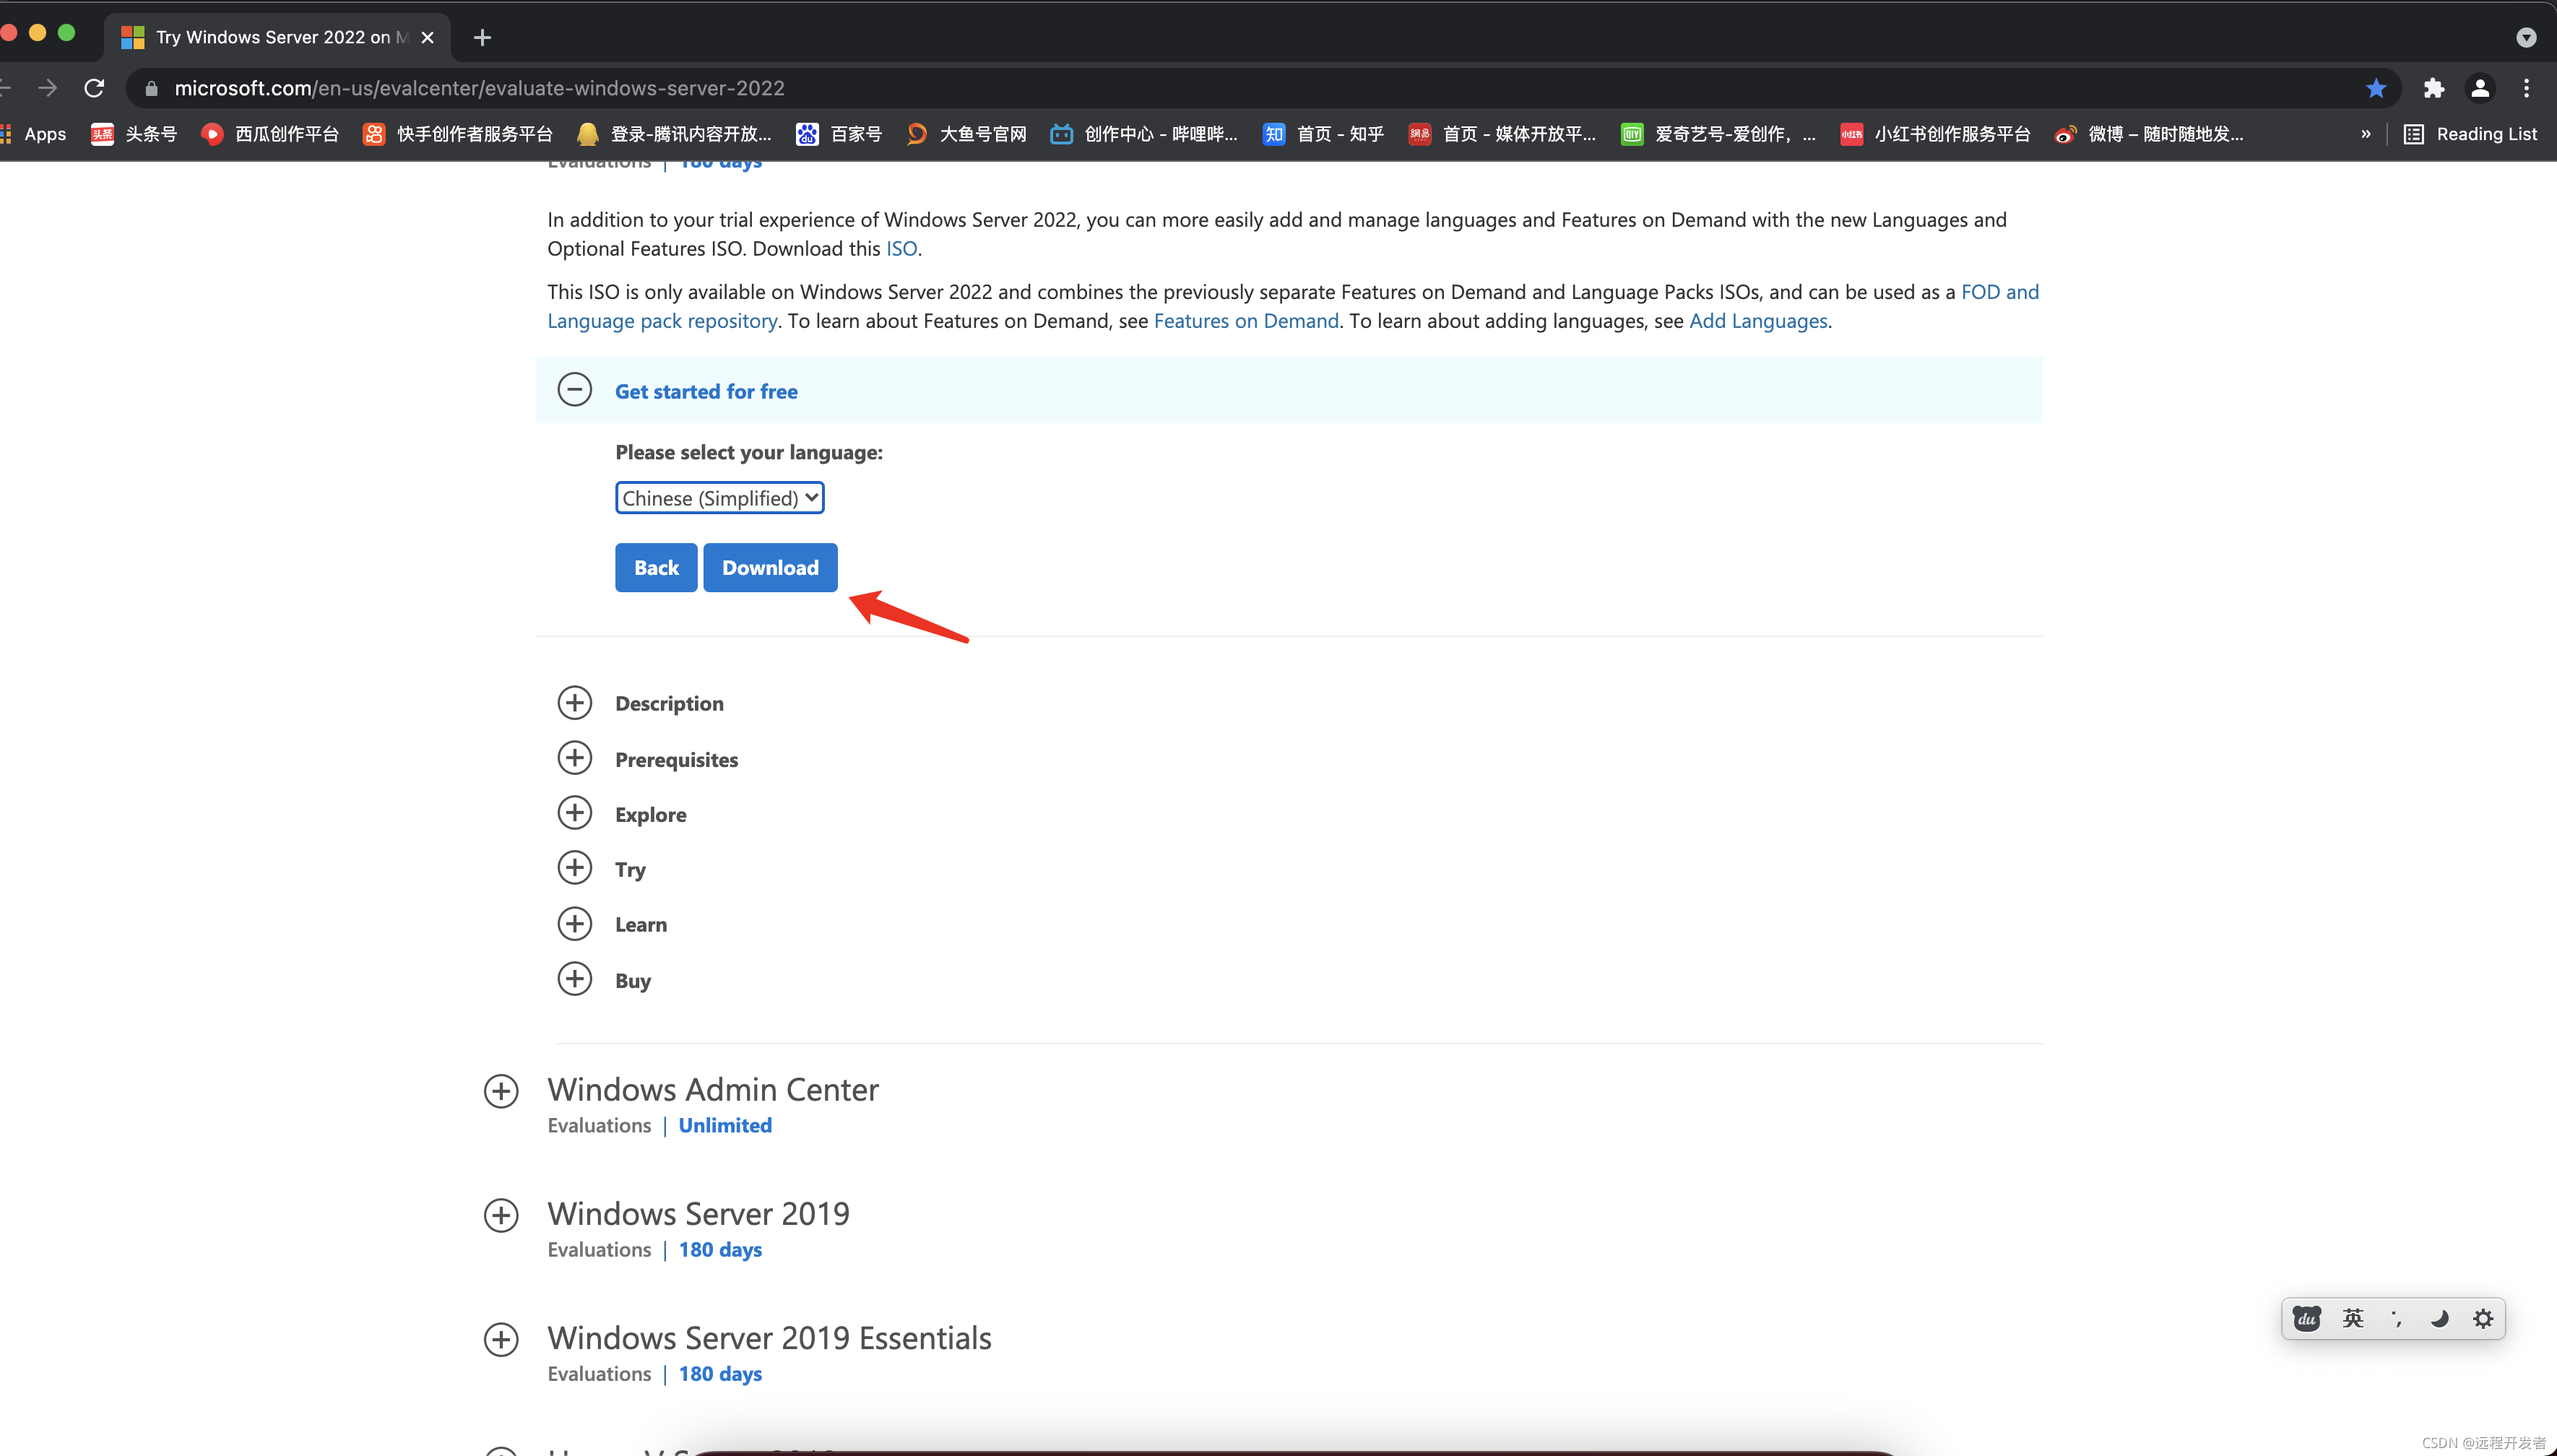Viewport: 2557px width, 1456px height.
Task: Open the 爱奇艺号-爱创作 bookmark
Action: tap(1718, 134)
